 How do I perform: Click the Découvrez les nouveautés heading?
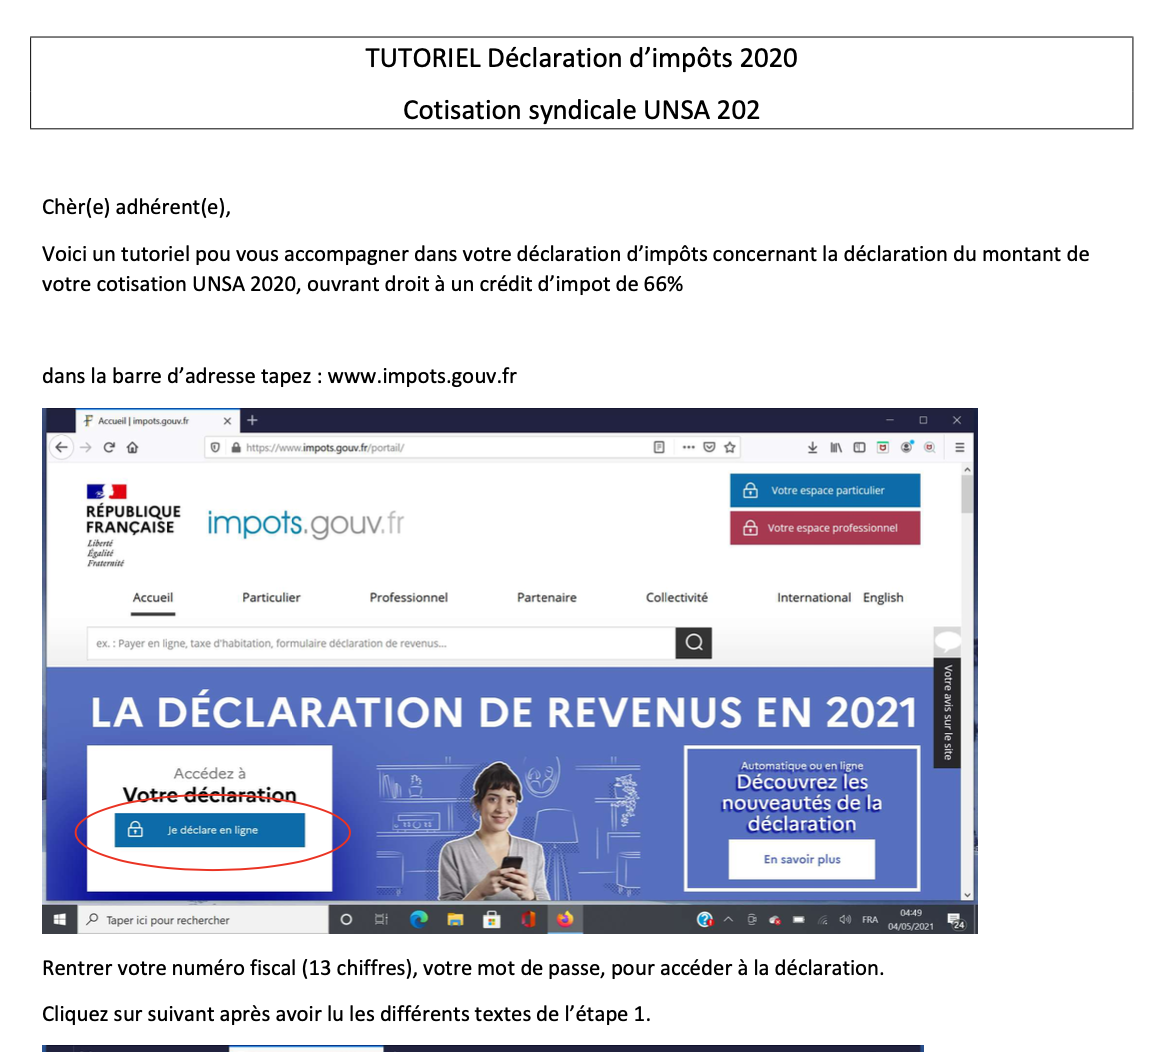[x=802, y=803]
